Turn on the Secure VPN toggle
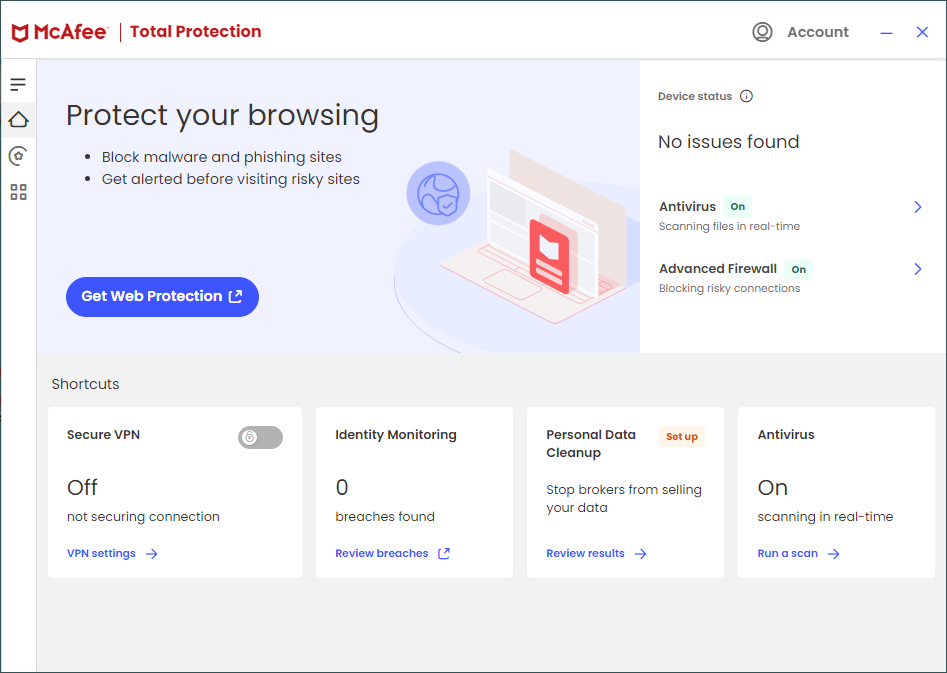The image size is (947, 673). [x=260, y=437]
